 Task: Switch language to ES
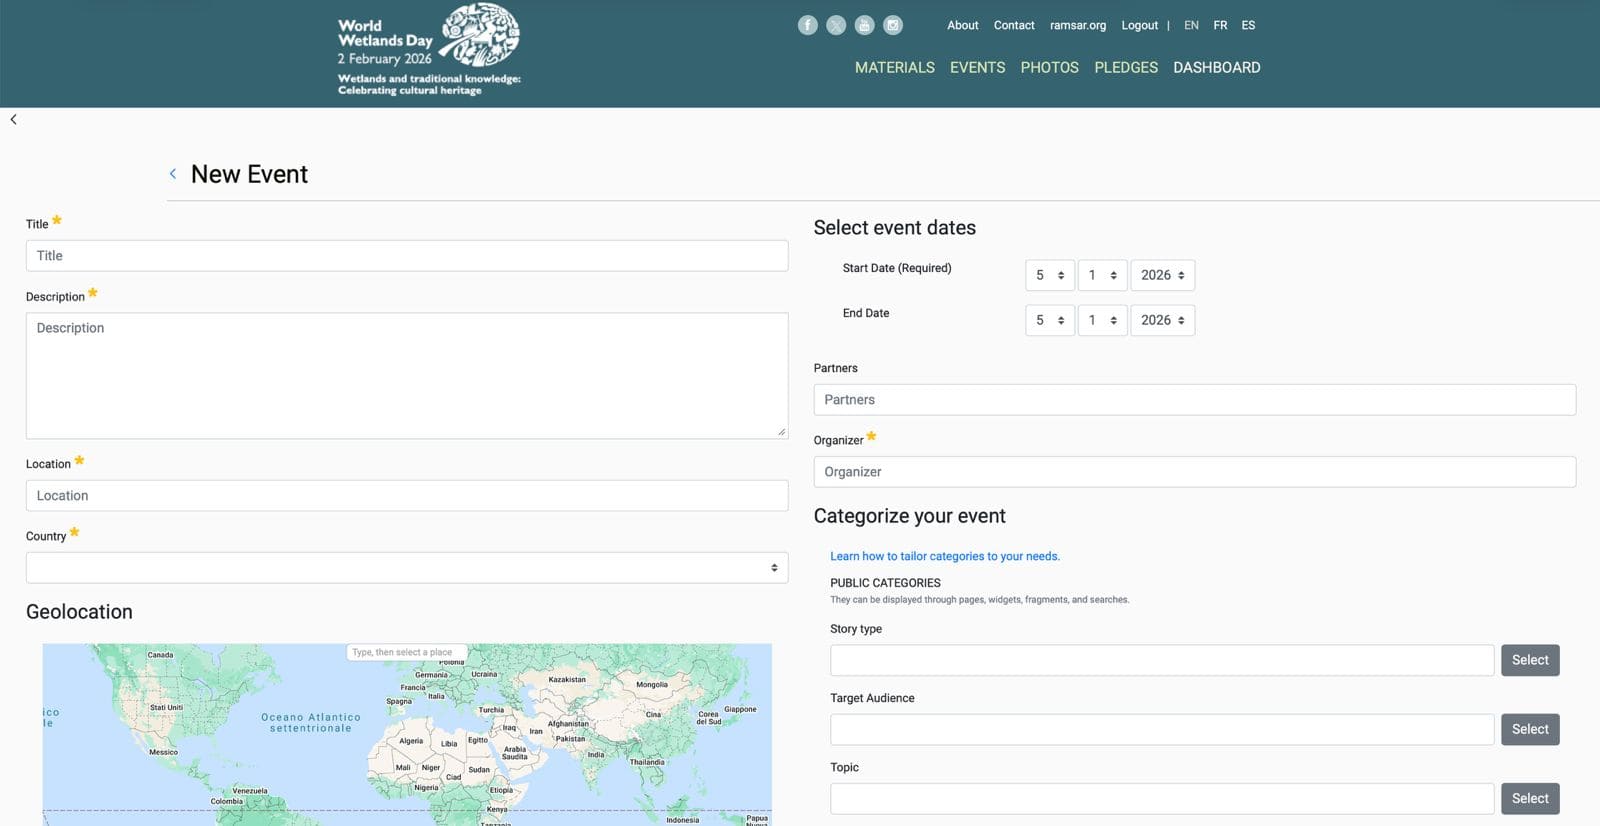tap(1248, 25)
